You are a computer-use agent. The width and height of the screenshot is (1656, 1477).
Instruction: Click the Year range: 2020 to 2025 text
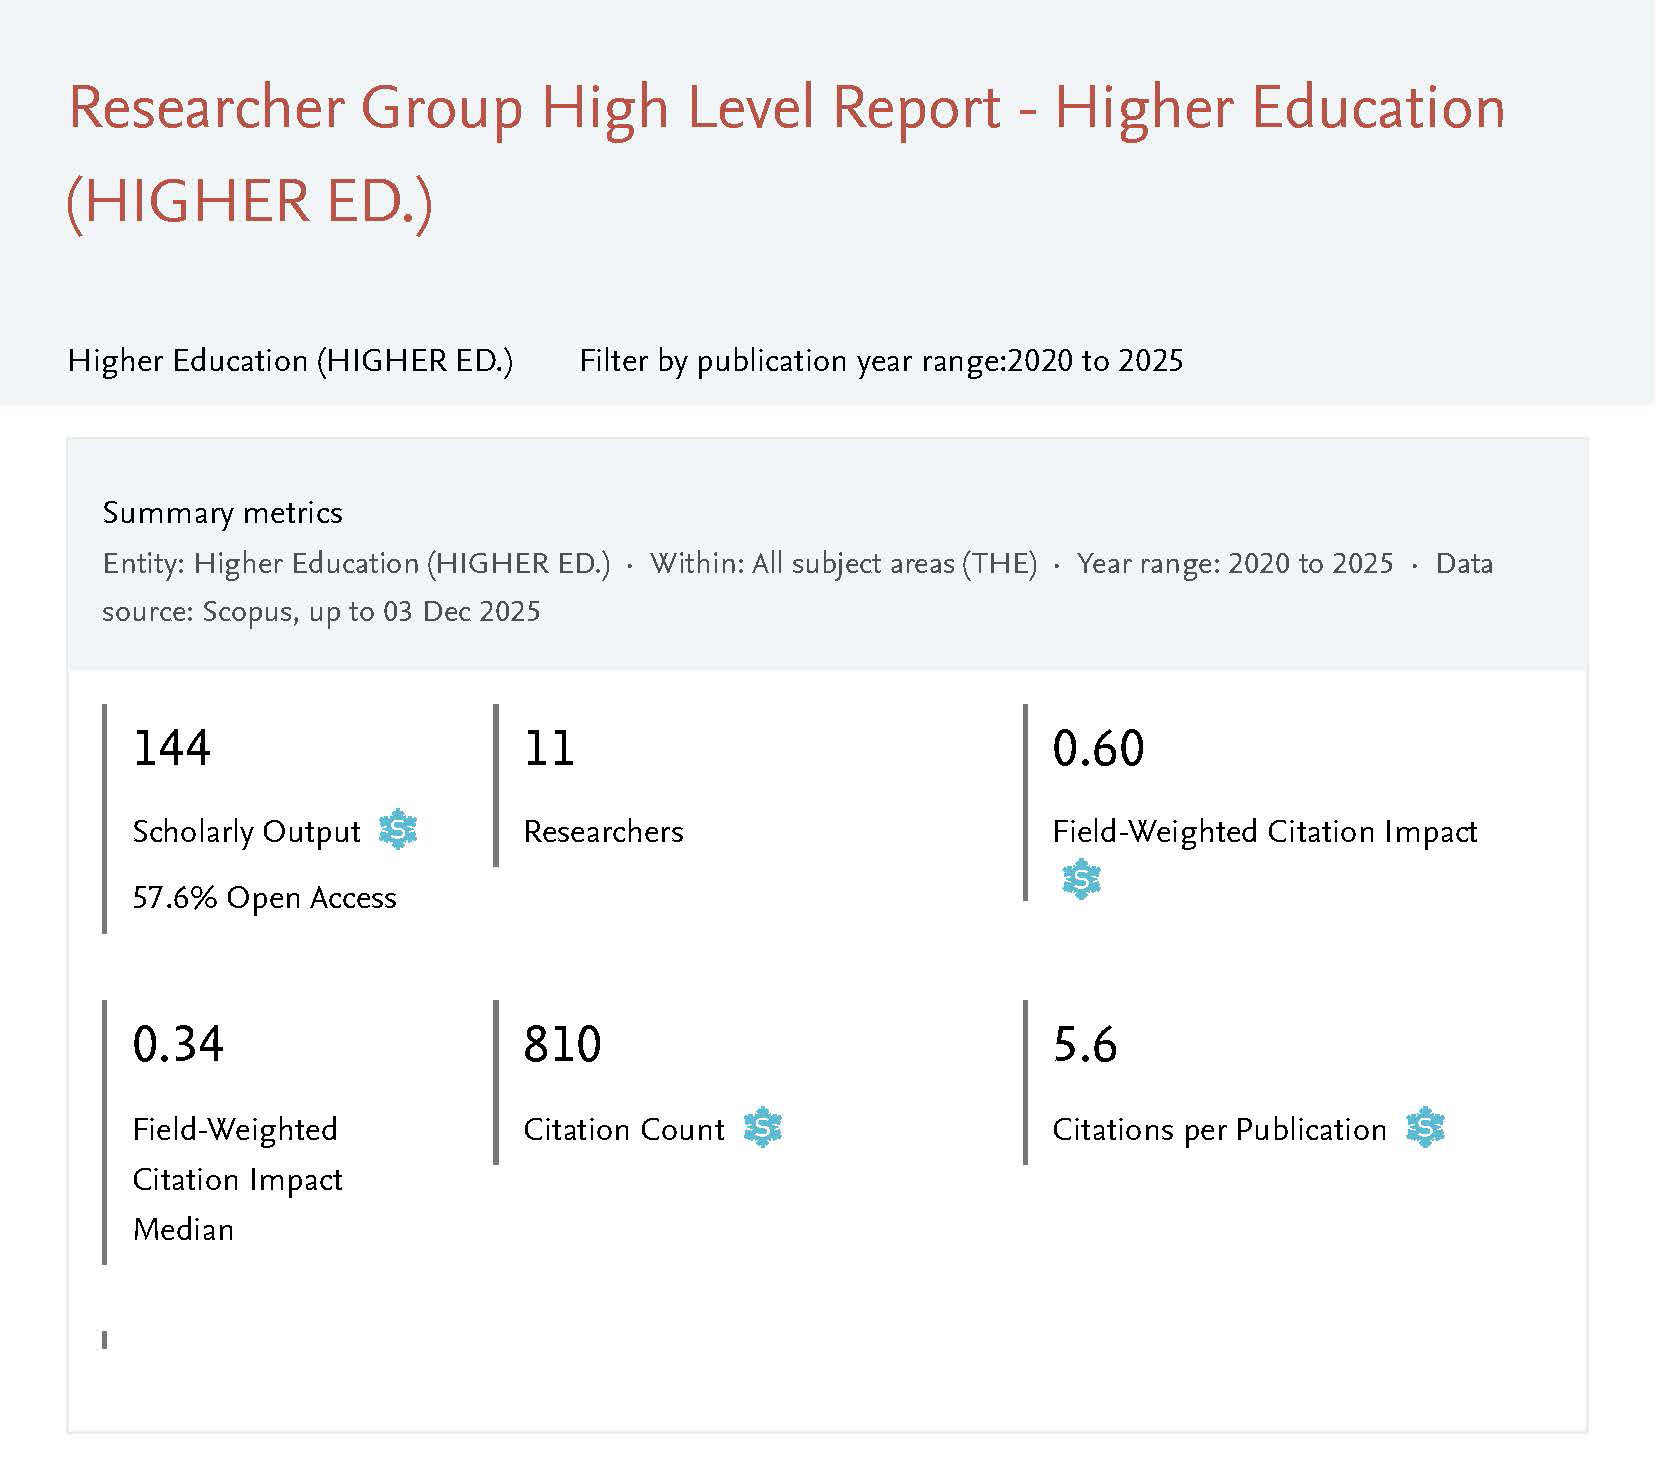click(1234, 564)
